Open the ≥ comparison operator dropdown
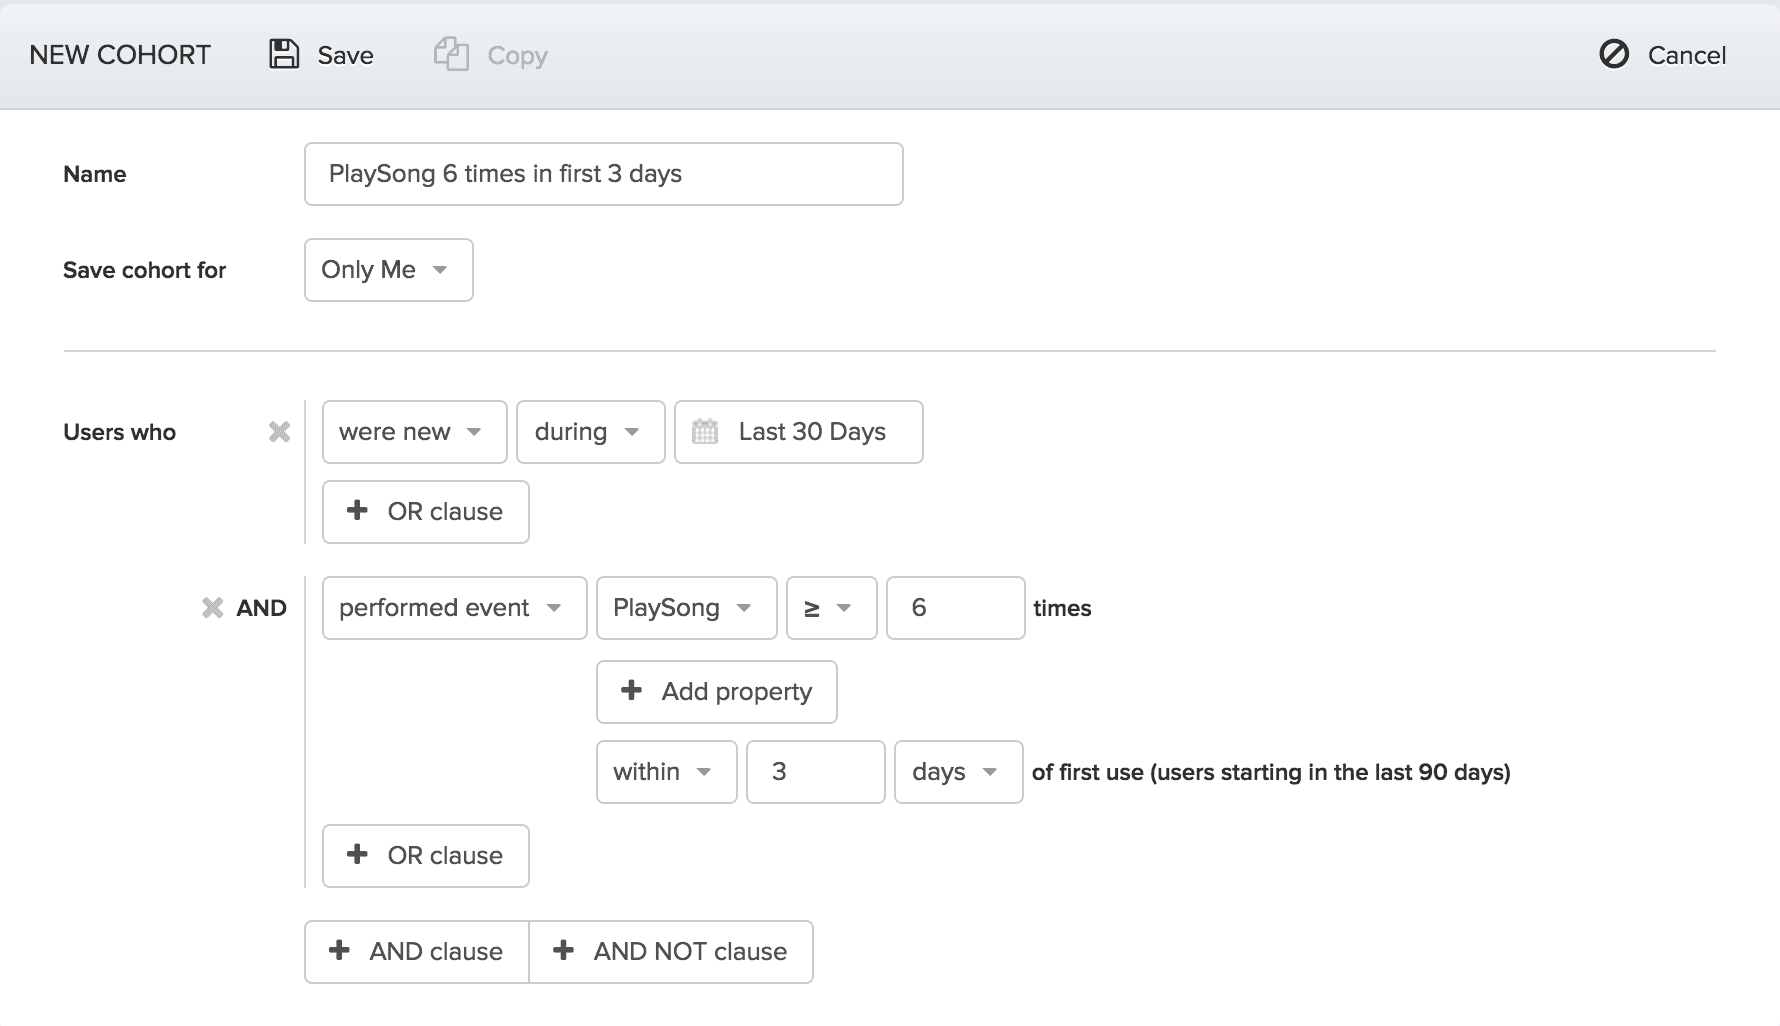 coord(831,608)
